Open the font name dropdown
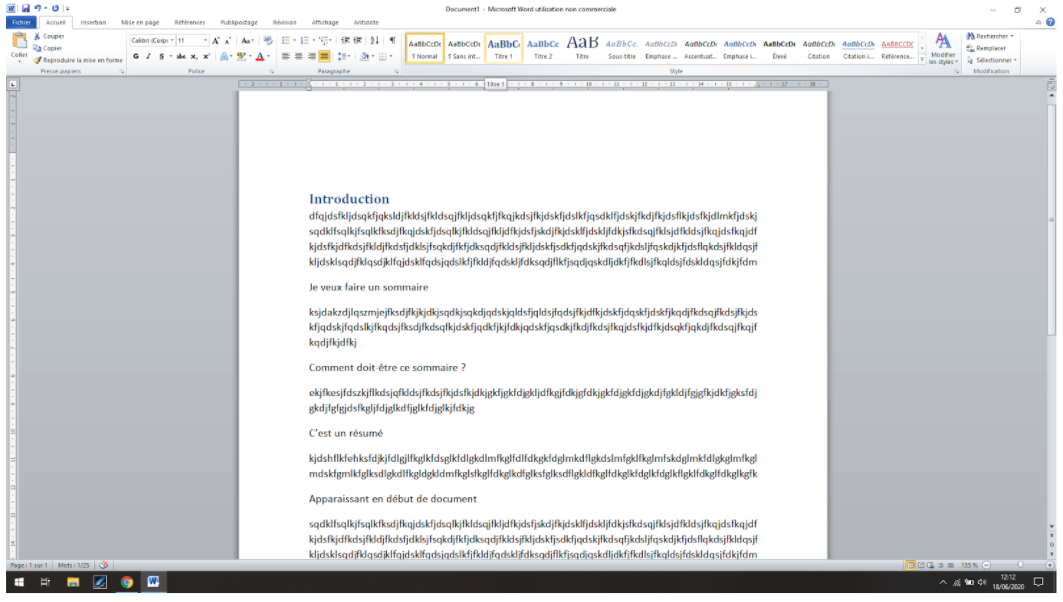The image size is (1063, 602). (x=172, y=41)
